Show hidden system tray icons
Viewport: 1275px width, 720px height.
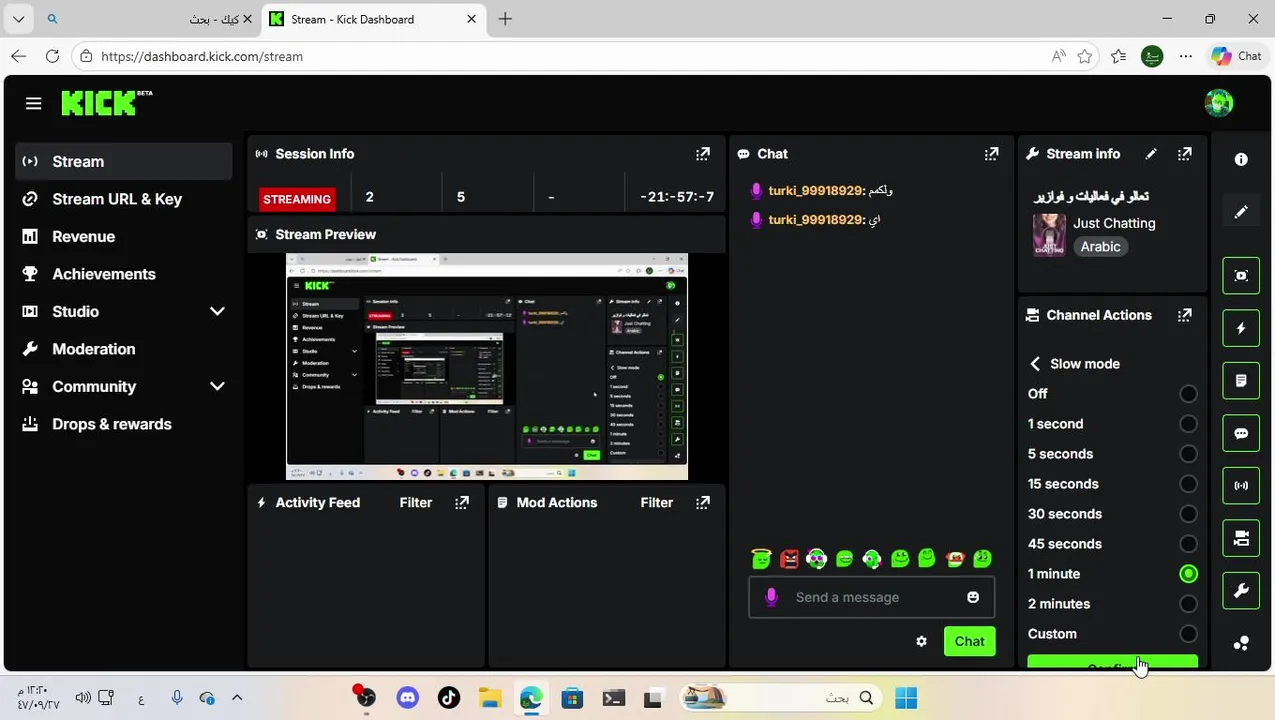click(x=237, y=698)
